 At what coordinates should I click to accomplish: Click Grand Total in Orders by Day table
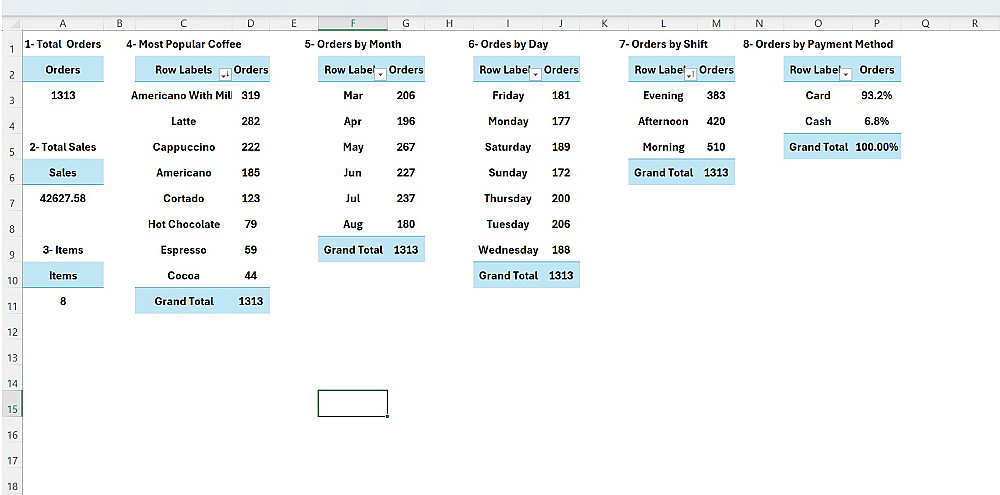tap(508, 276)
